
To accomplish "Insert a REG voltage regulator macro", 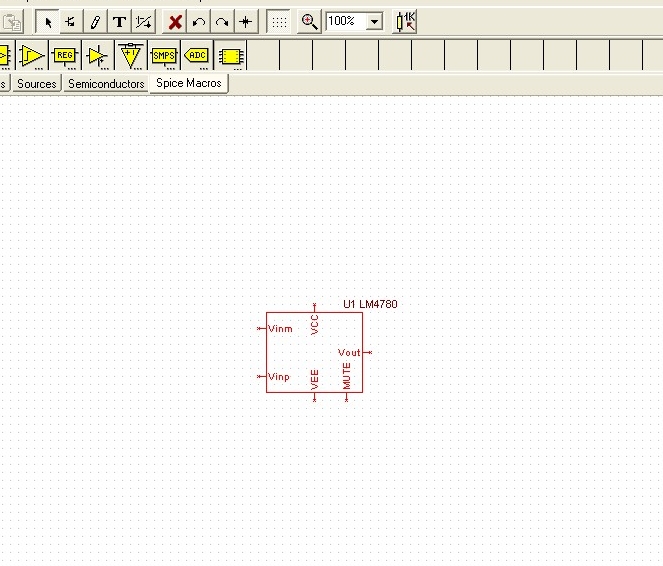I will (65, 56).
